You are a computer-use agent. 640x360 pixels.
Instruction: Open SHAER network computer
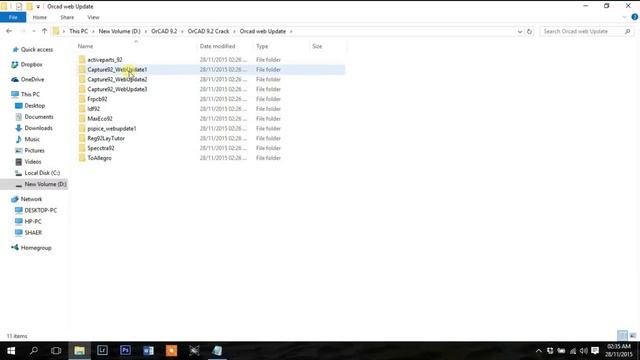coord(33,233)
